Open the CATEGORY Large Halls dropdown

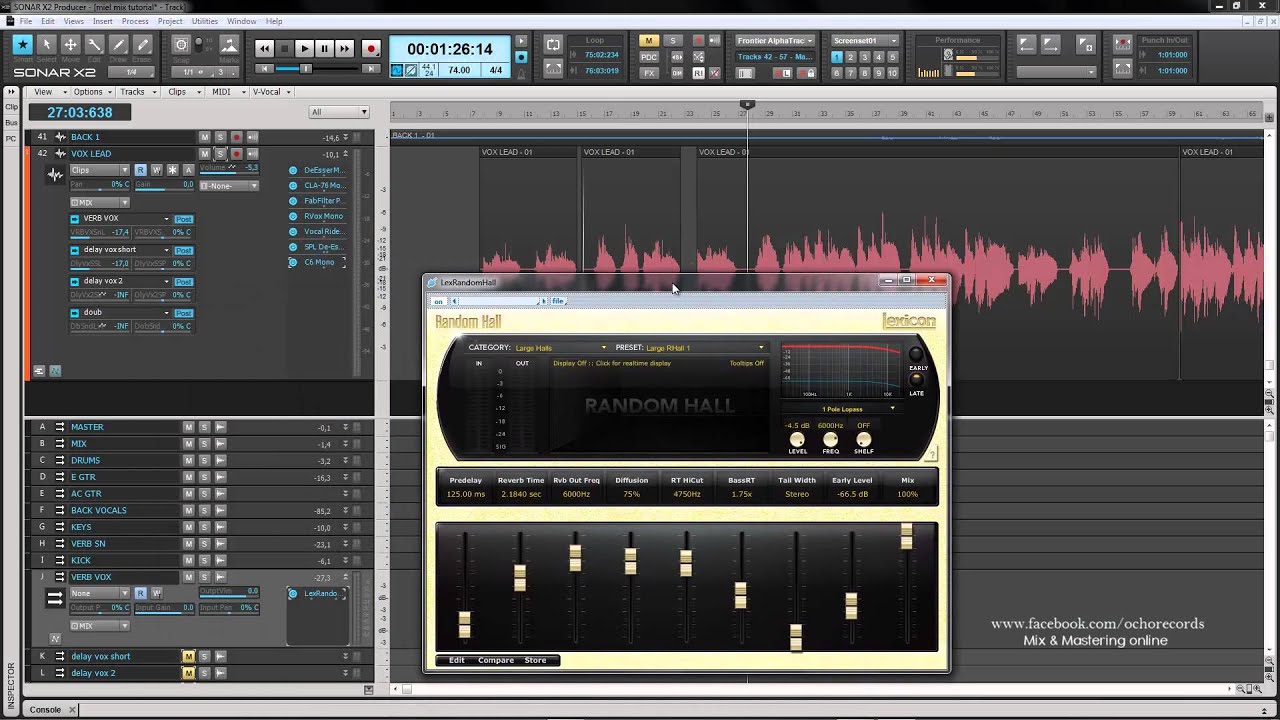click(560, 348)
